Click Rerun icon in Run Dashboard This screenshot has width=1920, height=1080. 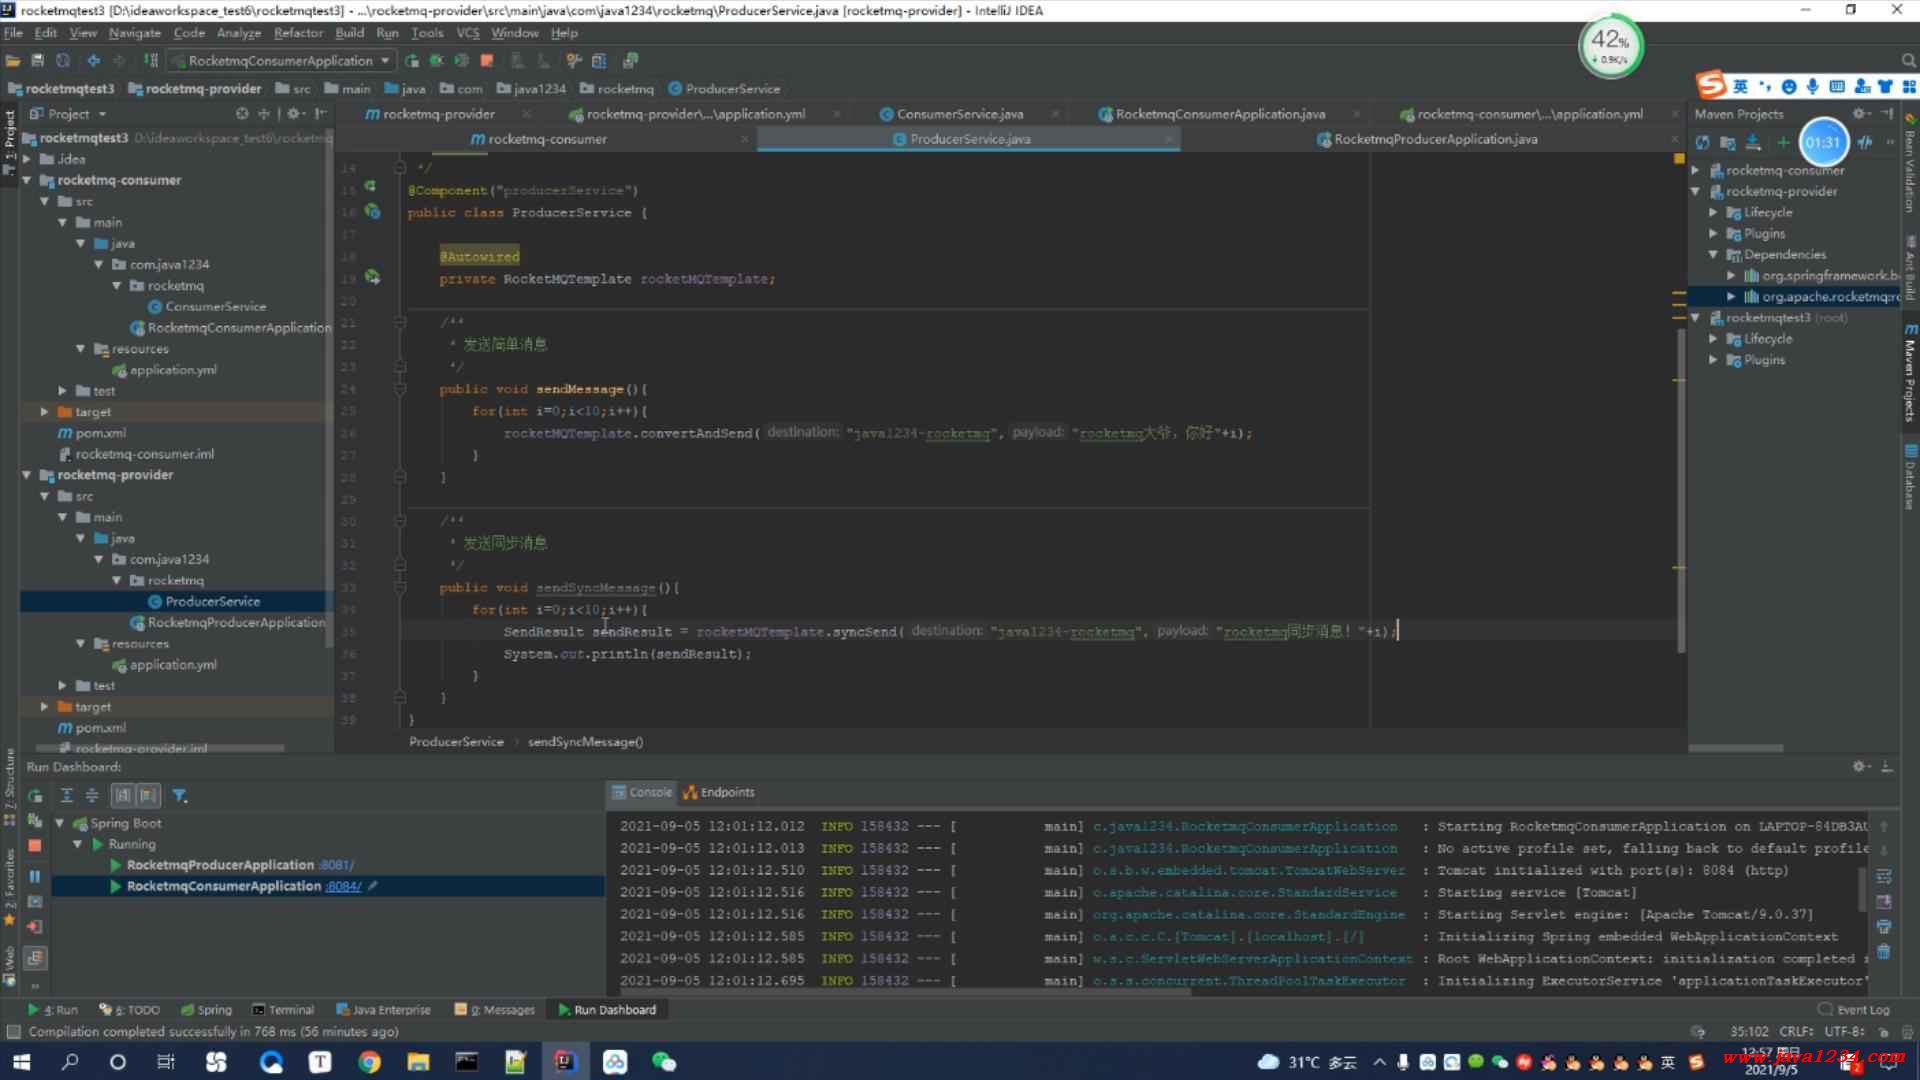tap(35, 796)
